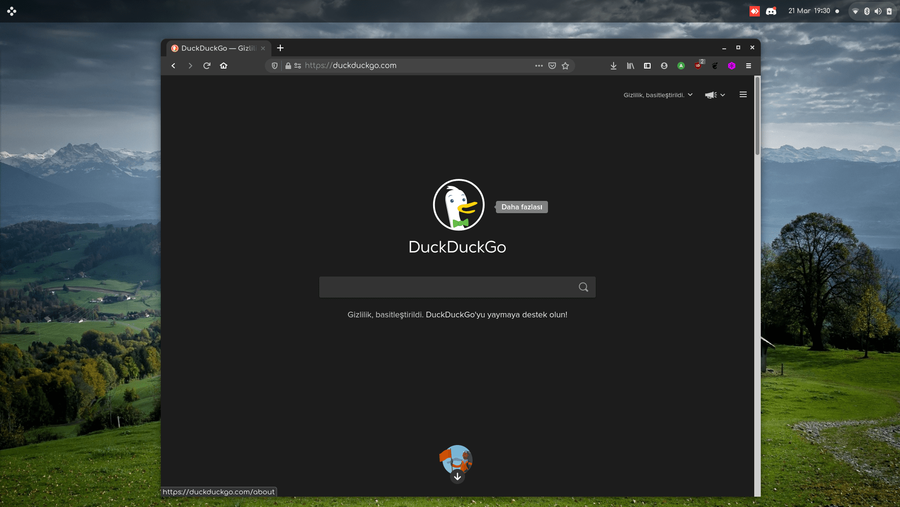This screenshot has height=507, width=900.
Task: Click the 'Daha fazlası' tooltip button
Action: coord(522,207)
